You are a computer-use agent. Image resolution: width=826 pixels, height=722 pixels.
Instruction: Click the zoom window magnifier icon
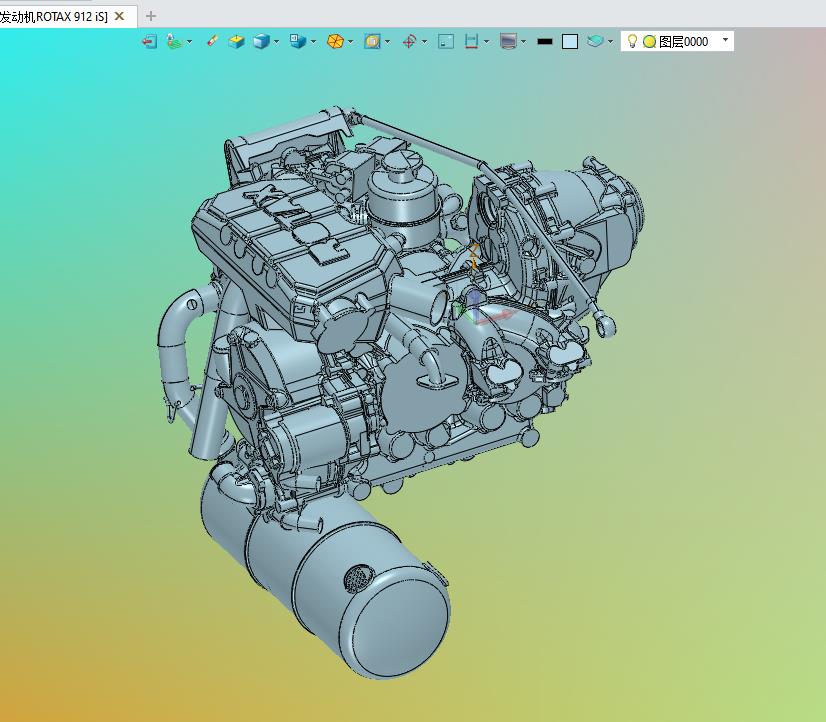[x=372, y=41]
